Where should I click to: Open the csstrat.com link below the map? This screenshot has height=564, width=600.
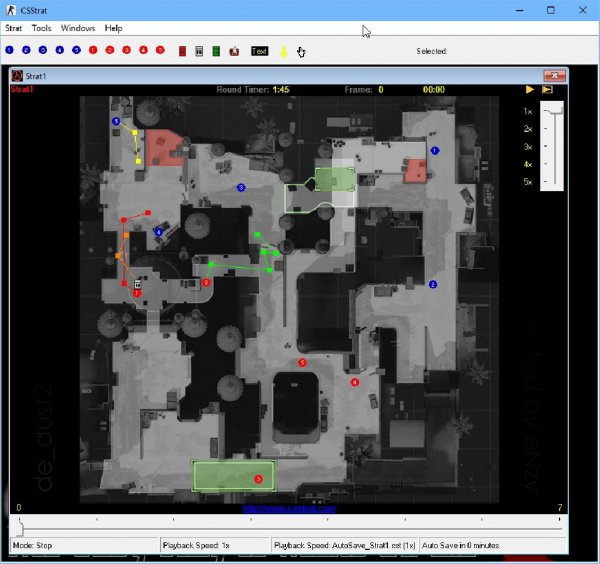tap(289, 509)
